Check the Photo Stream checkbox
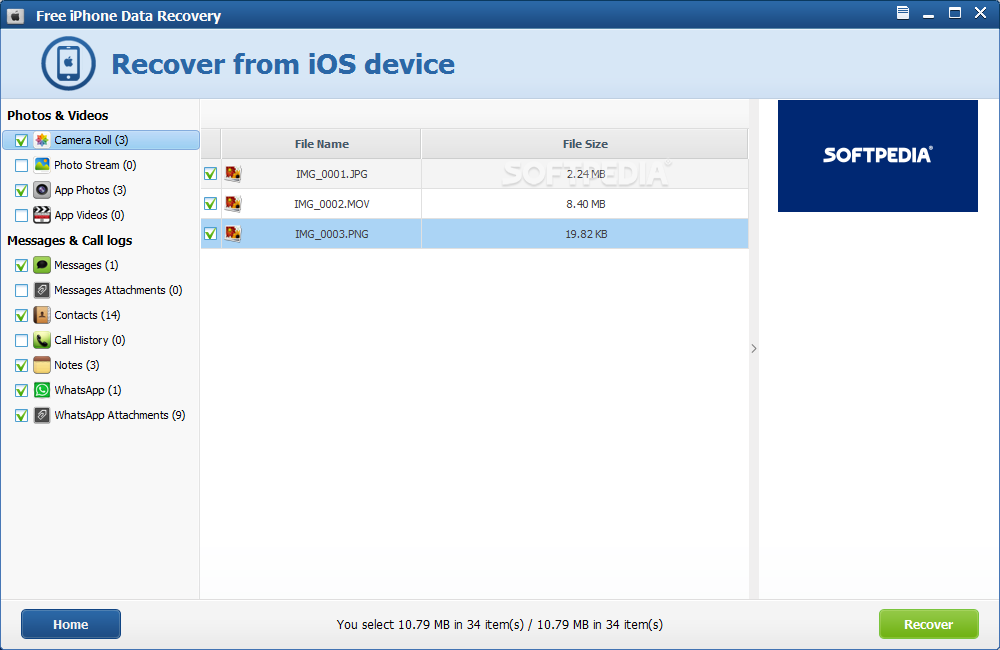This screenshot has width=1000, height=650. pyautogui.click(x=21, y=165)
